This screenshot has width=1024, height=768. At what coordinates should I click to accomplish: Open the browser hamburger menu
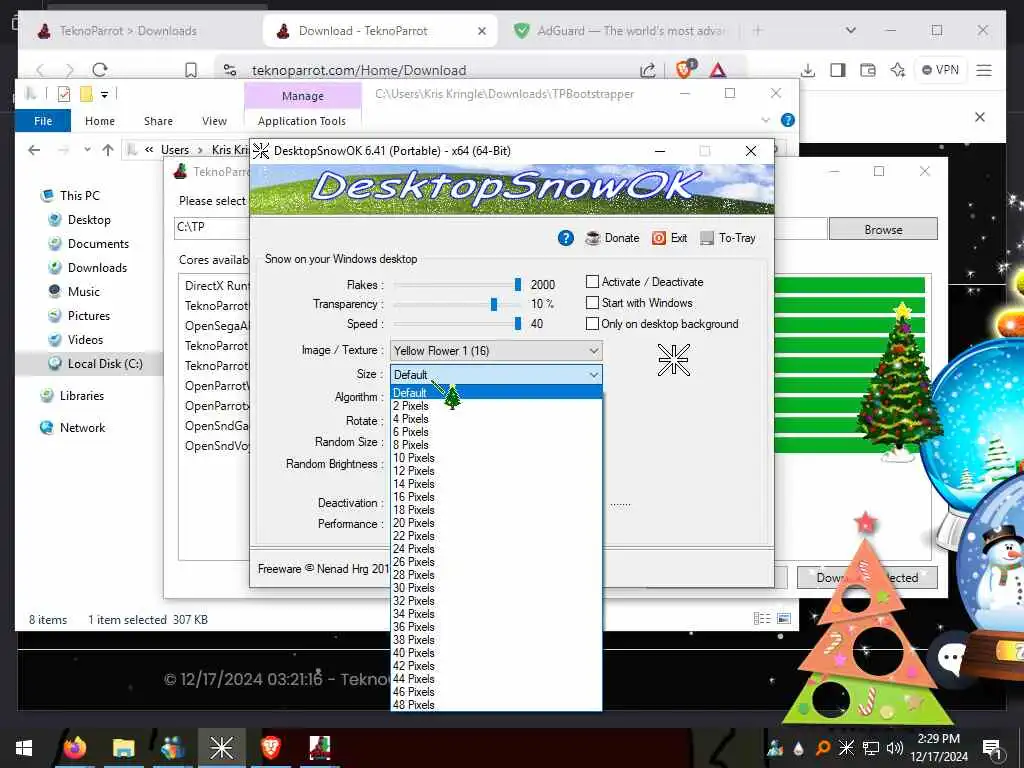click(984, 70)
